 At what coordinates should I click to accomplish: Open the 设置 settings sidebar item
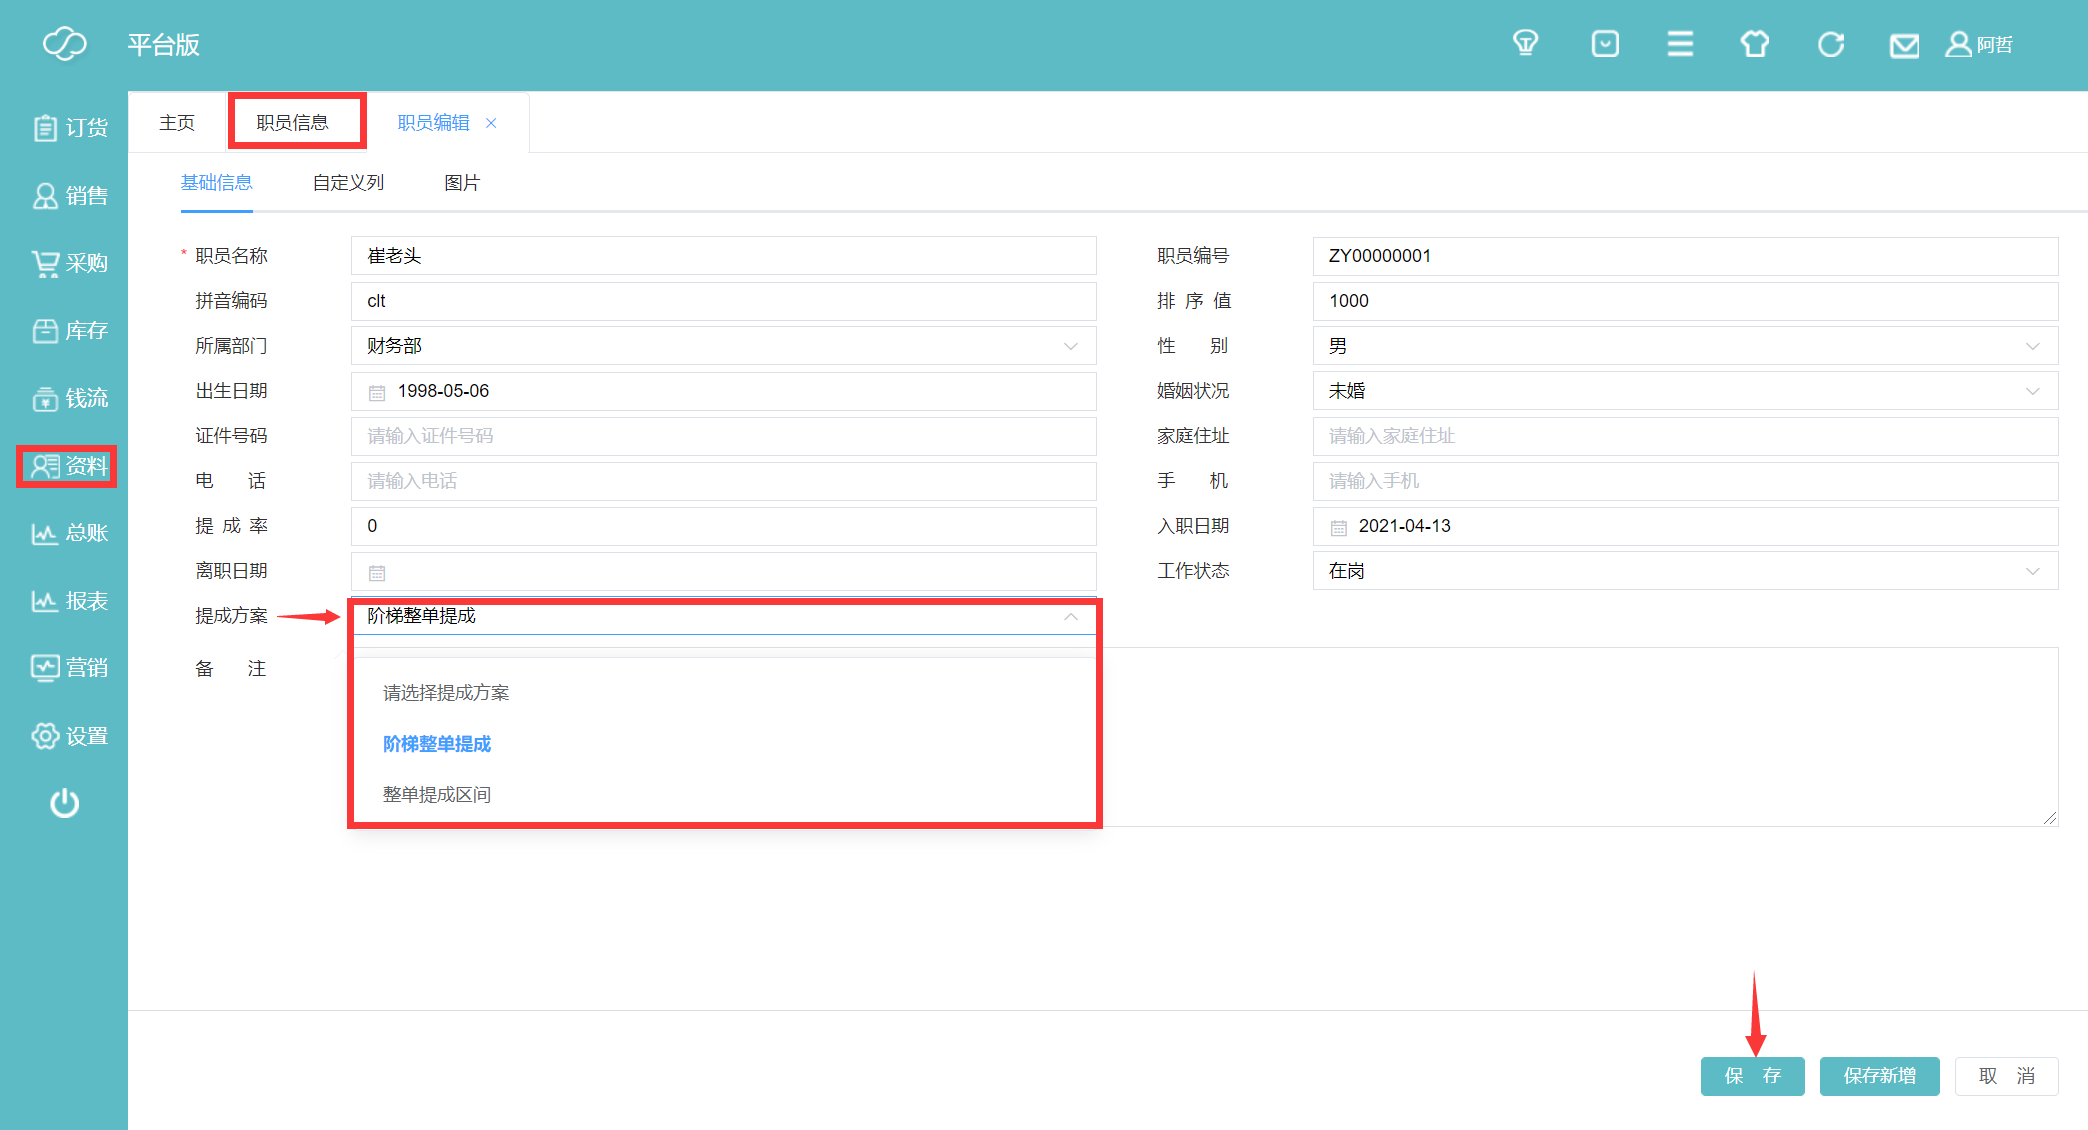69,736
